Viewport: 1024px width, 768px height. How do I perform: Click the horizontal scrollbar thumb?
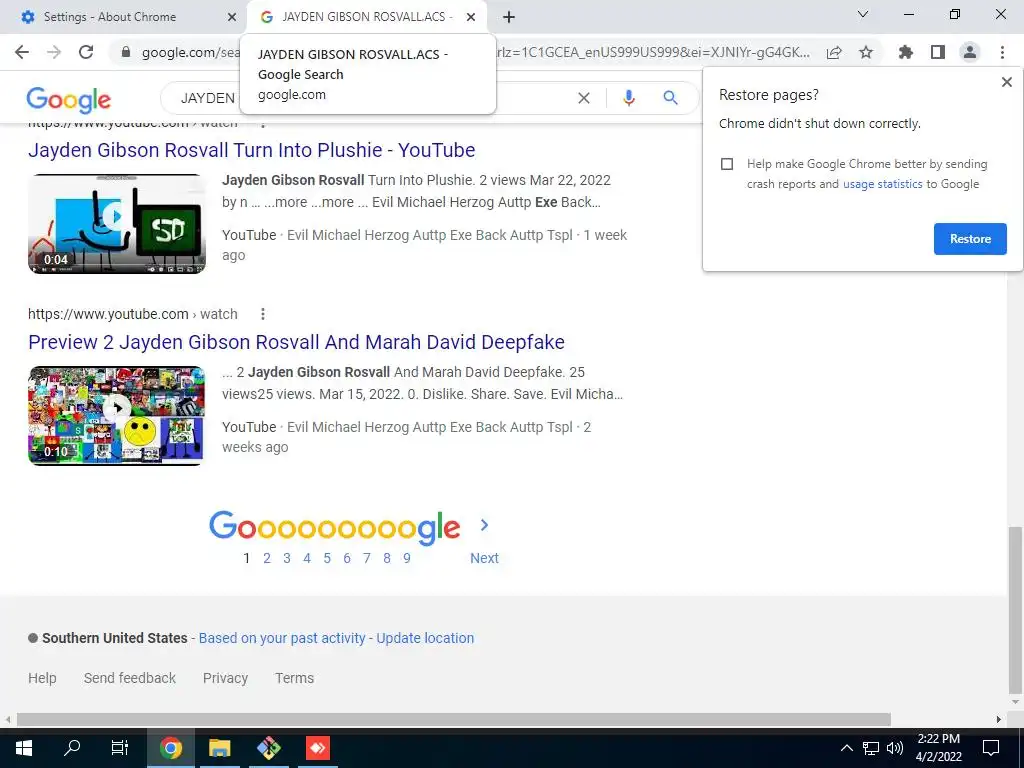[453, 719]
